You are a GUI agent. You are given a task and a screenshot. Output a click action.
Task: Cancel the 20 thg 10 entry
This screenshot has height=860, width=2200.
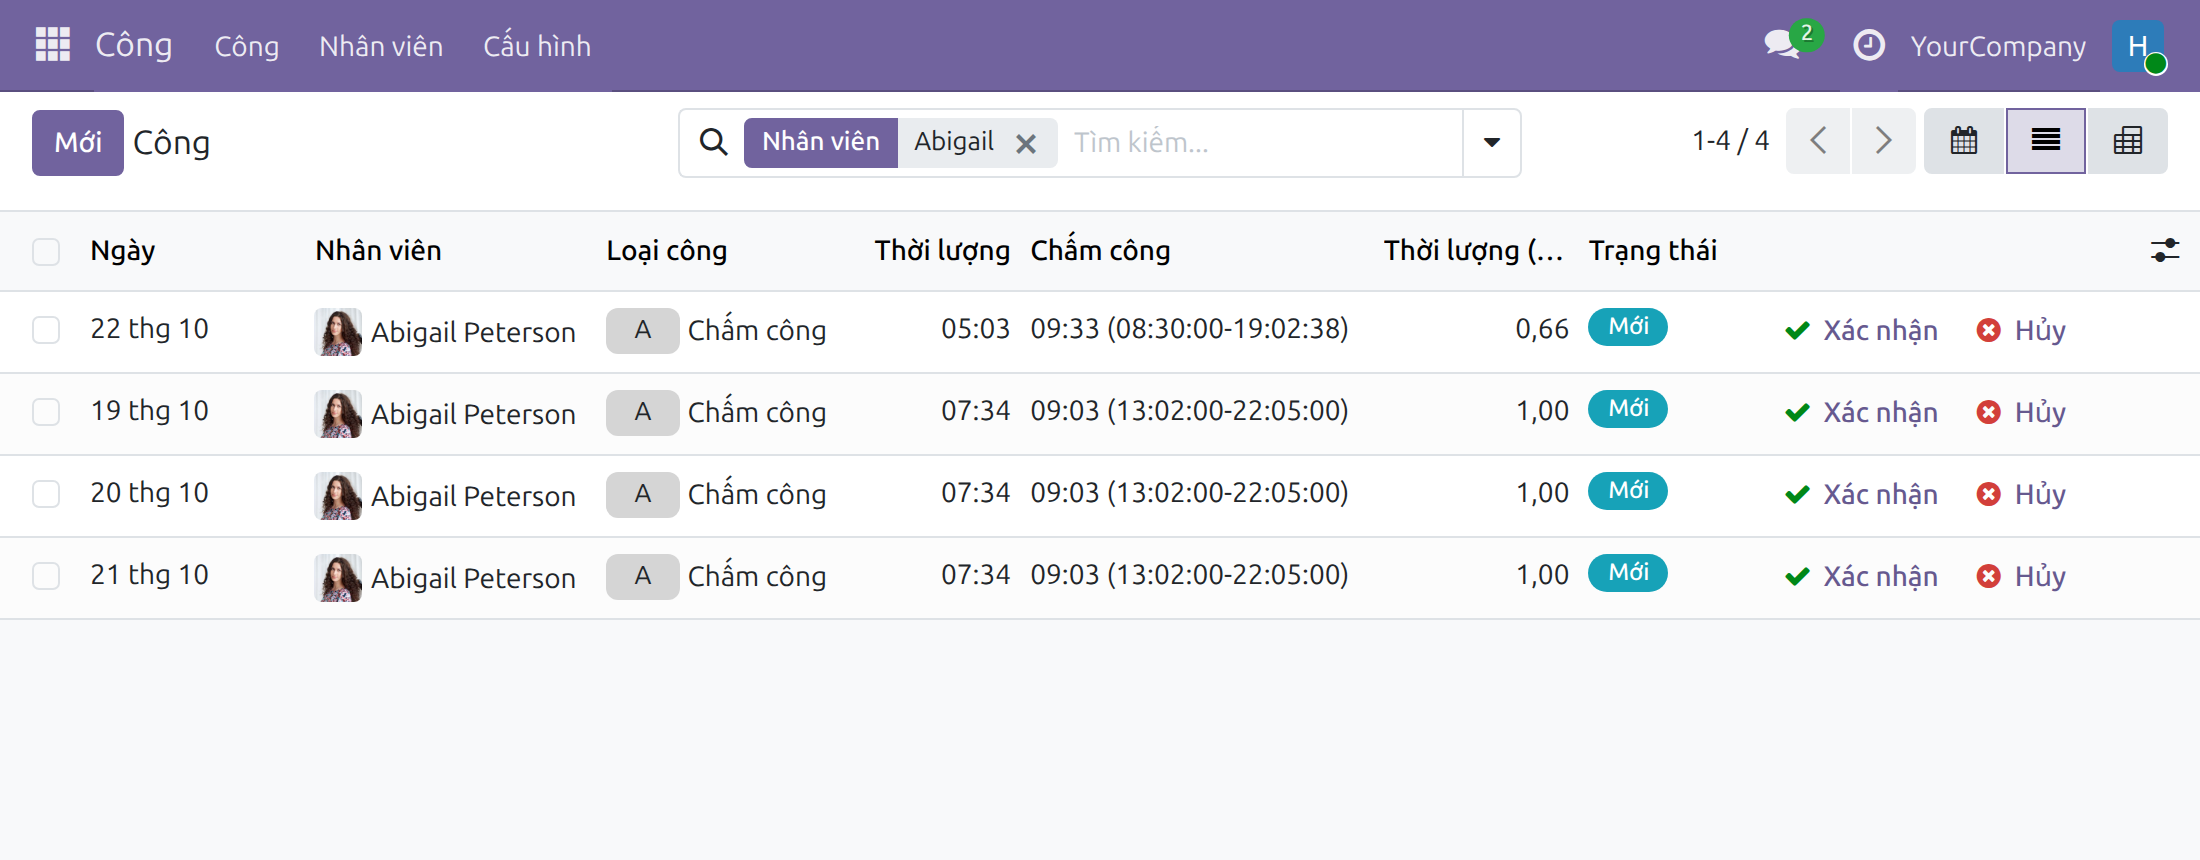2021,494
